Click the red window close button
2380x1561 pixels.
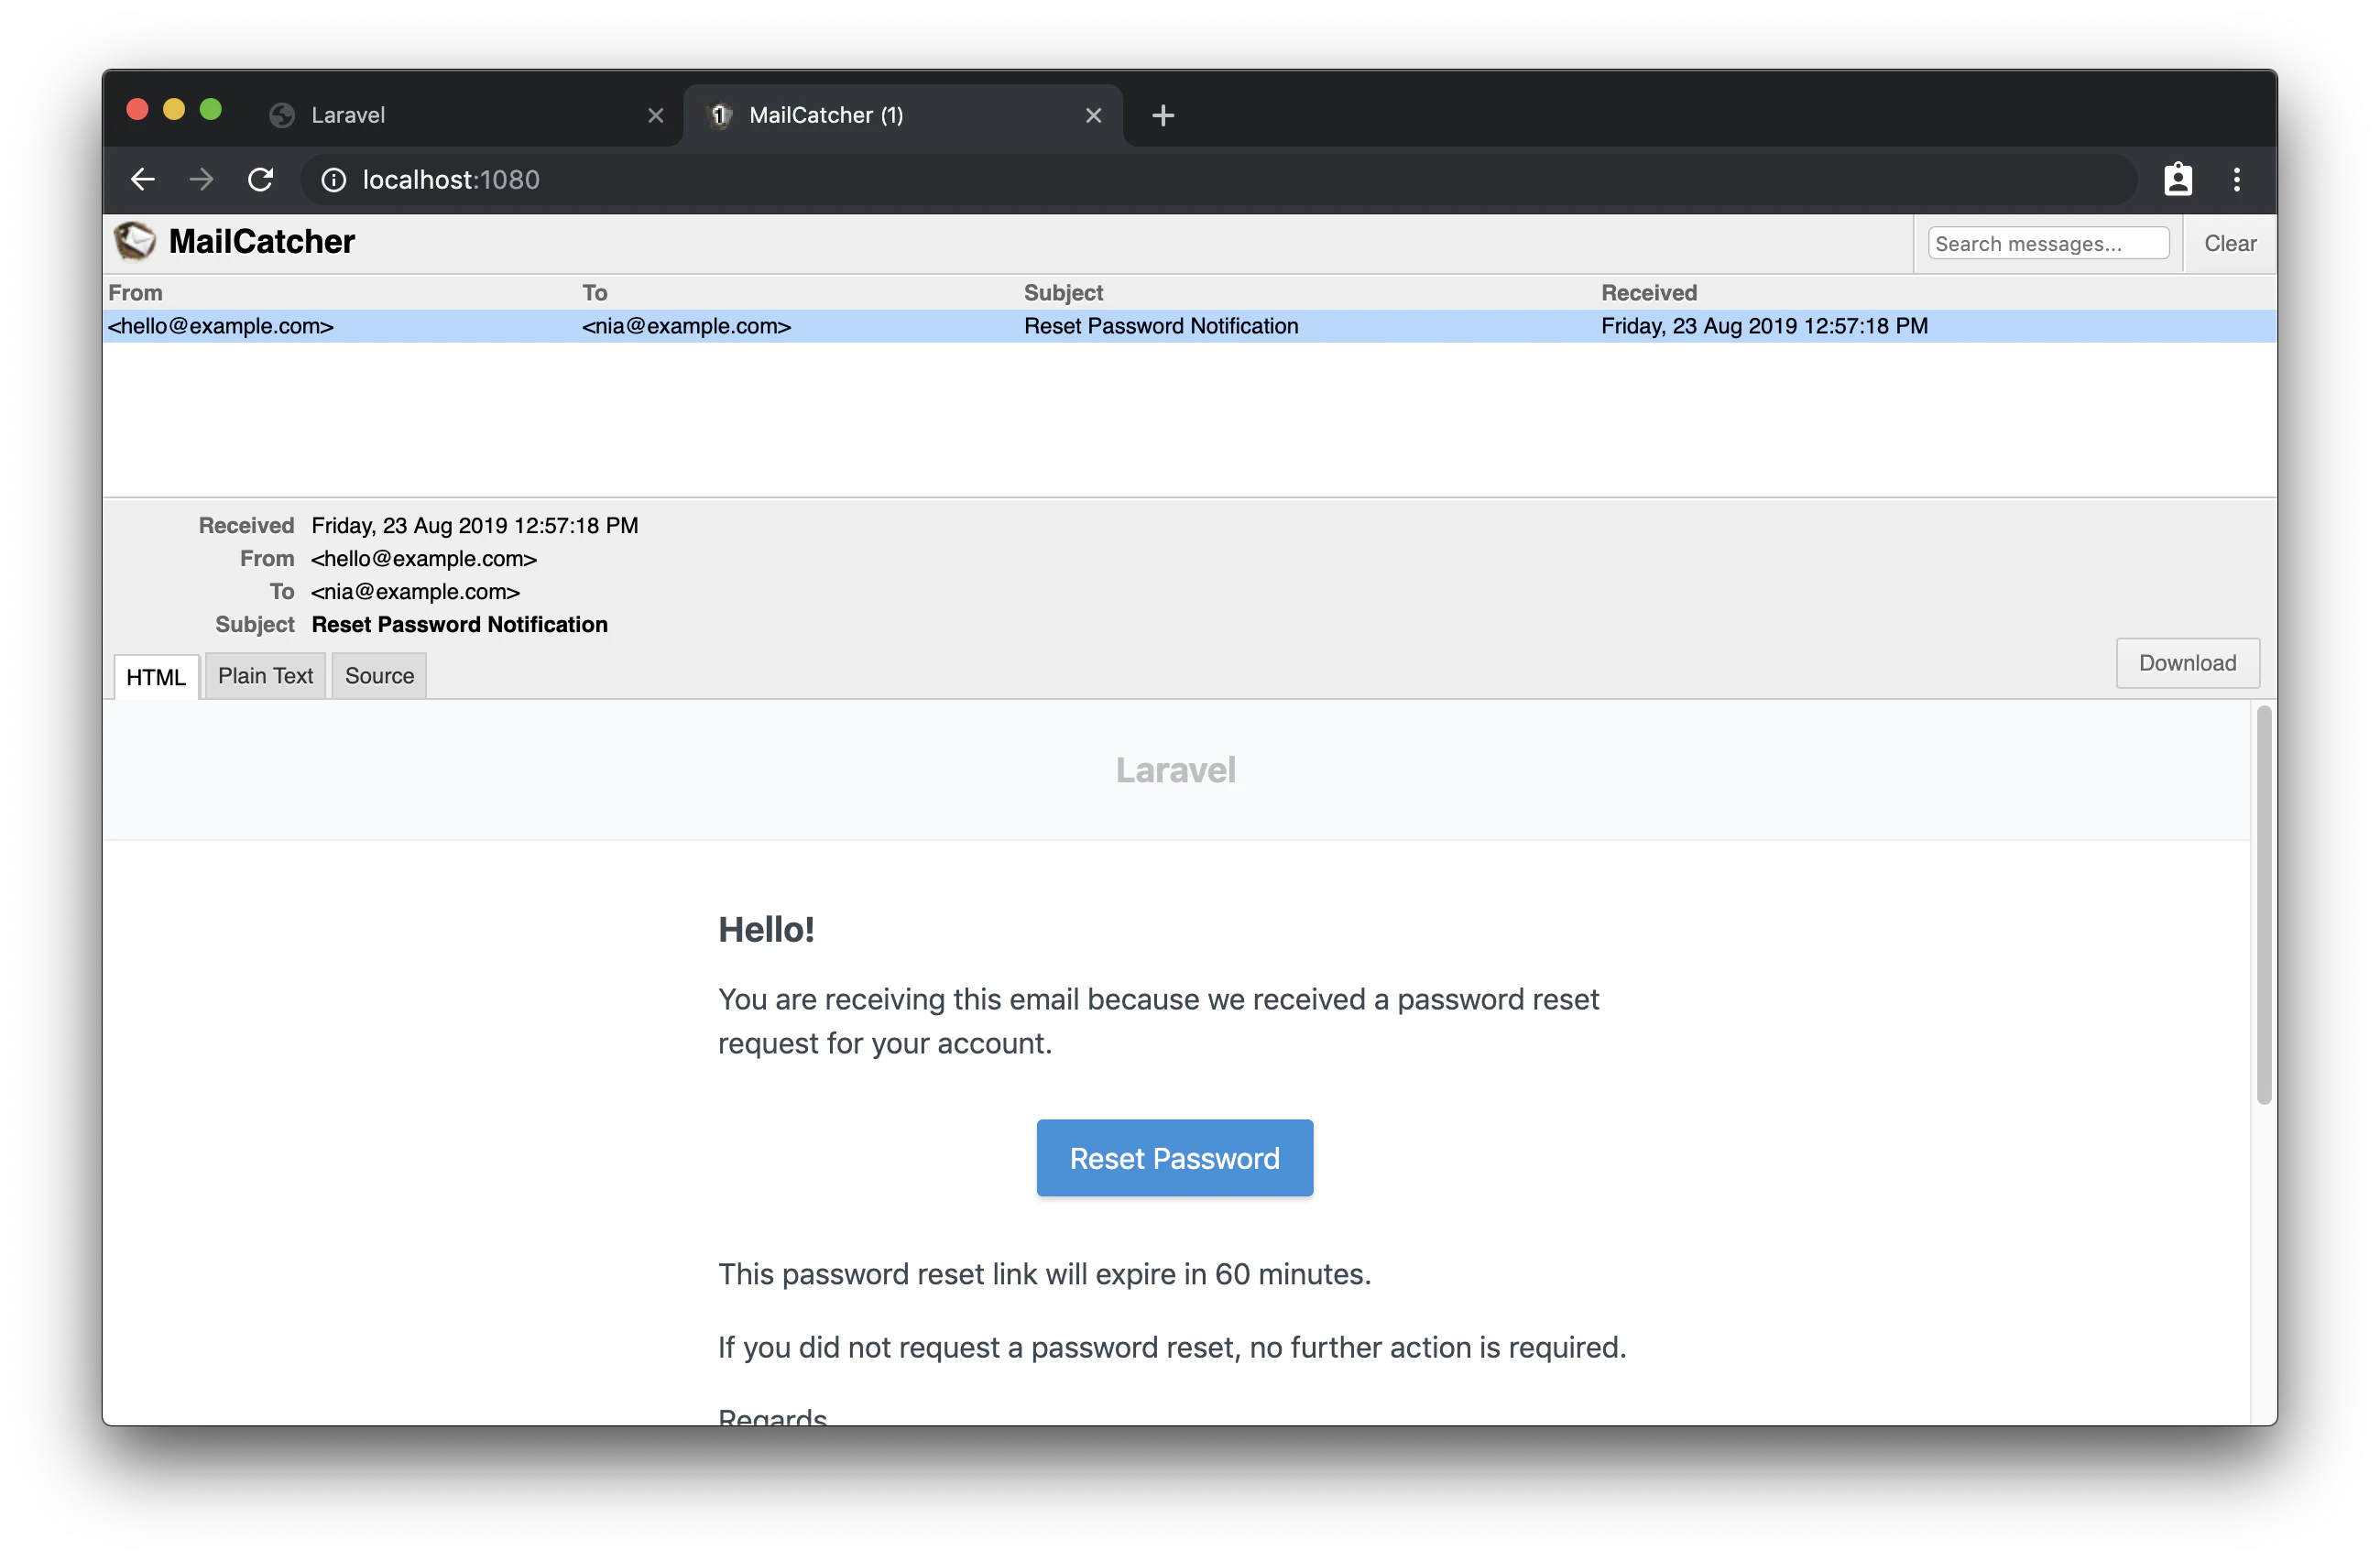(x=137, y=109)
